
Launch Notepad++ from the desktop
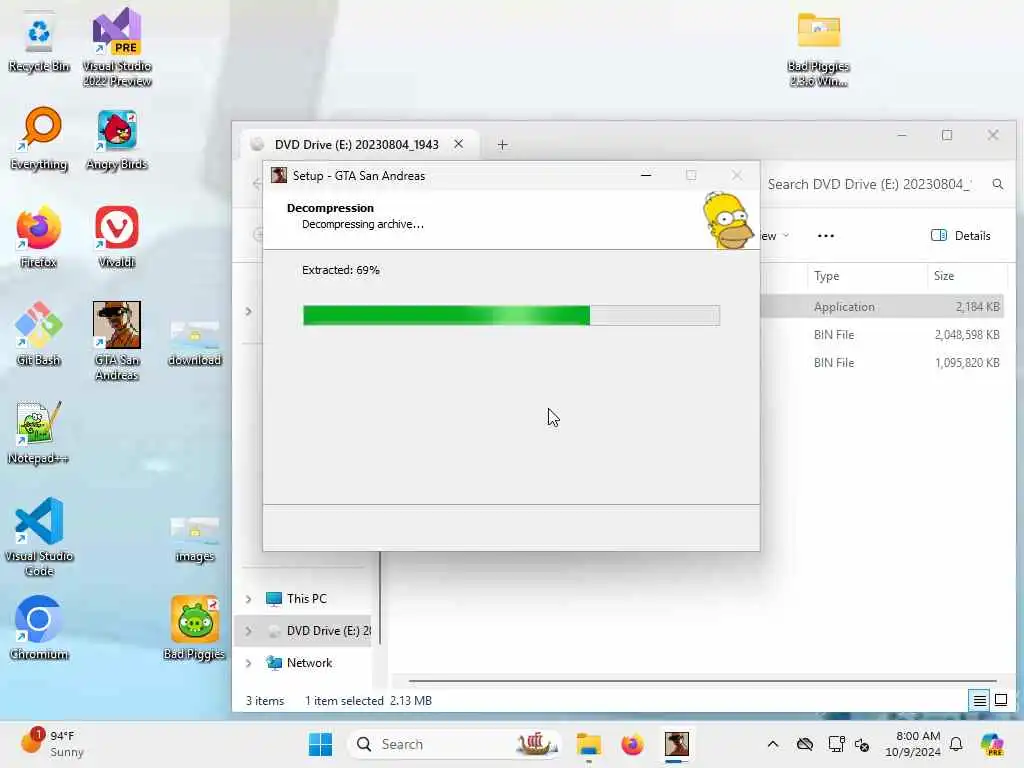point(39,432)
